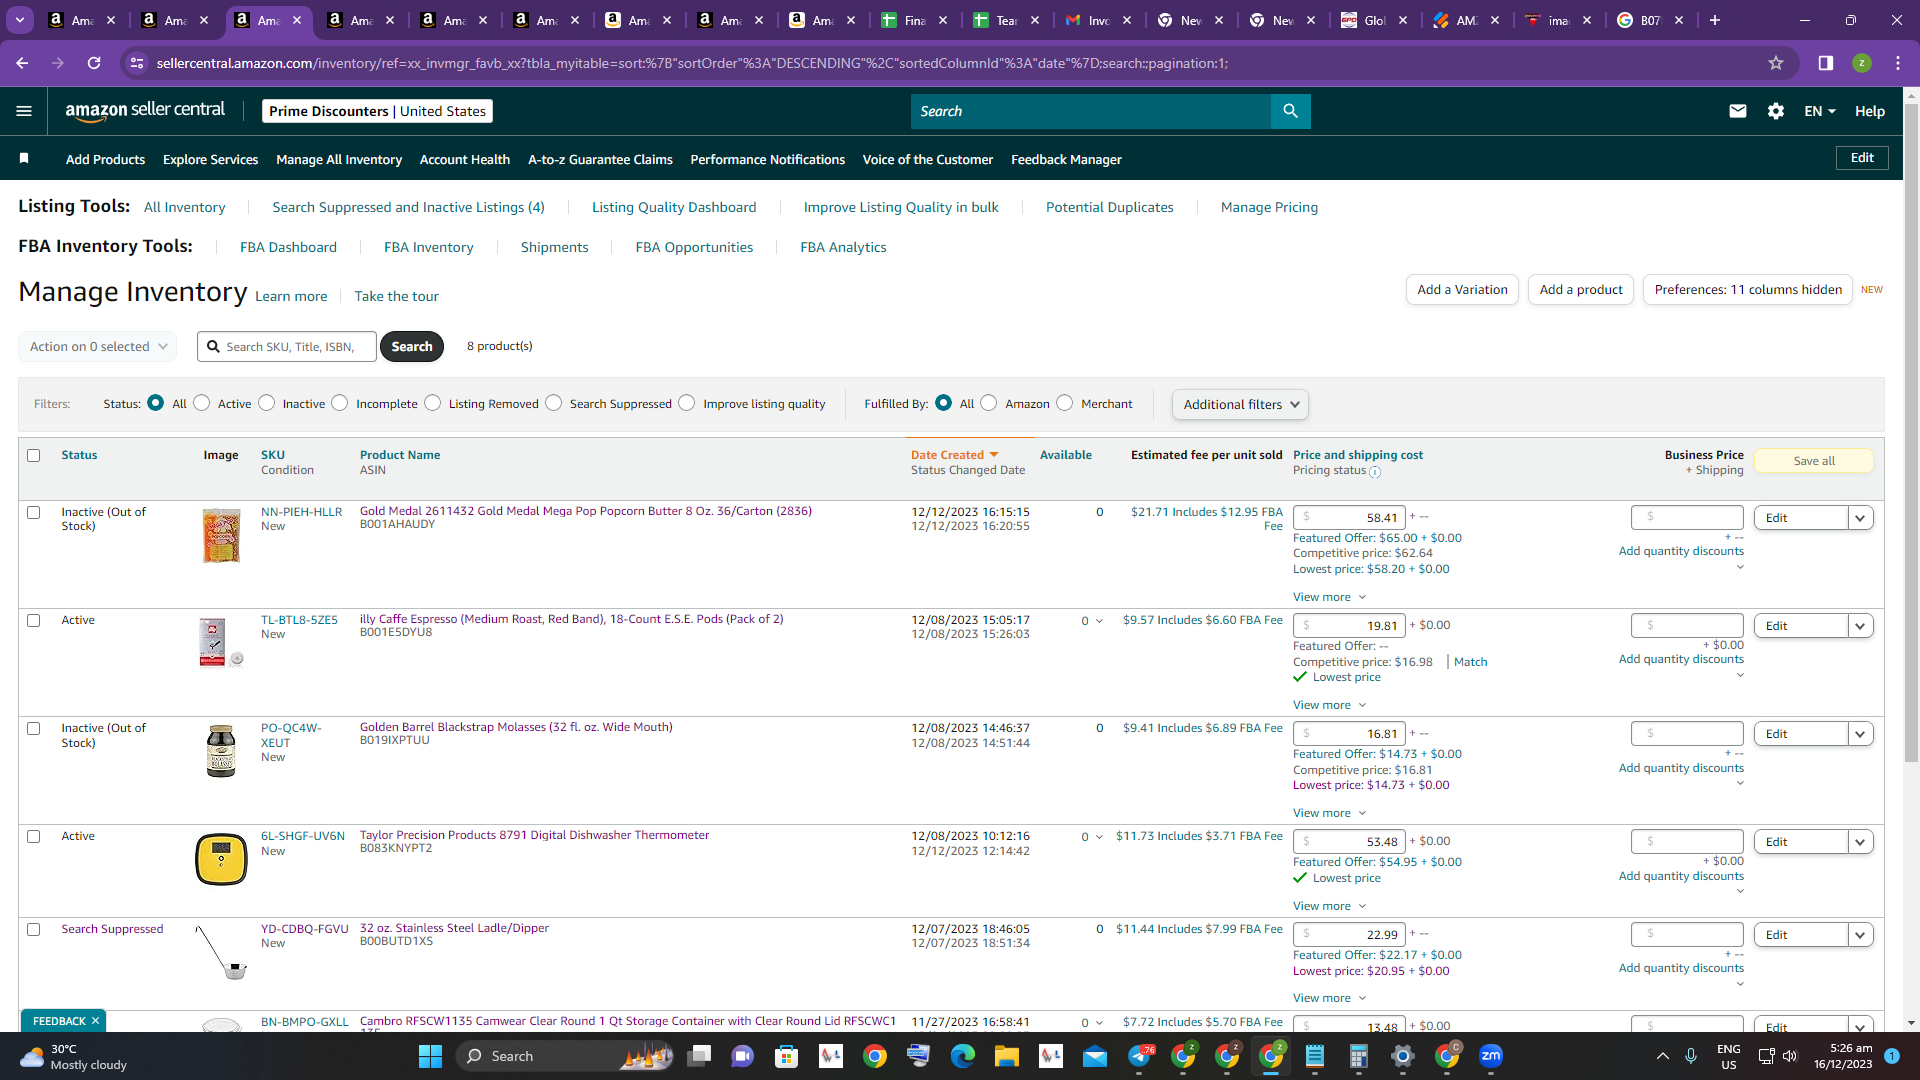The width and height of the screenshot is (1920, 1080).
Task: Click the search magnifier button in header
Action: (x=1290, y=111)
